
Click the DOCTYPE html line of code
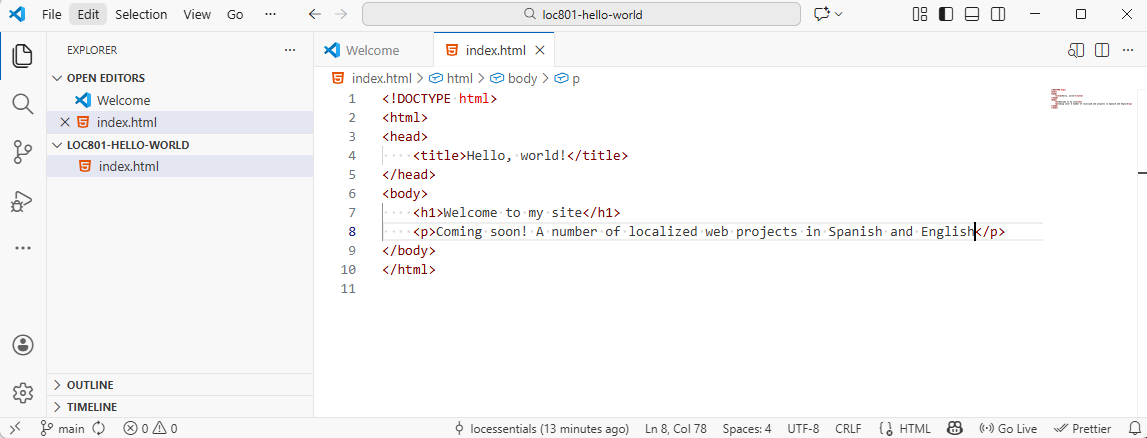(439, 99)
